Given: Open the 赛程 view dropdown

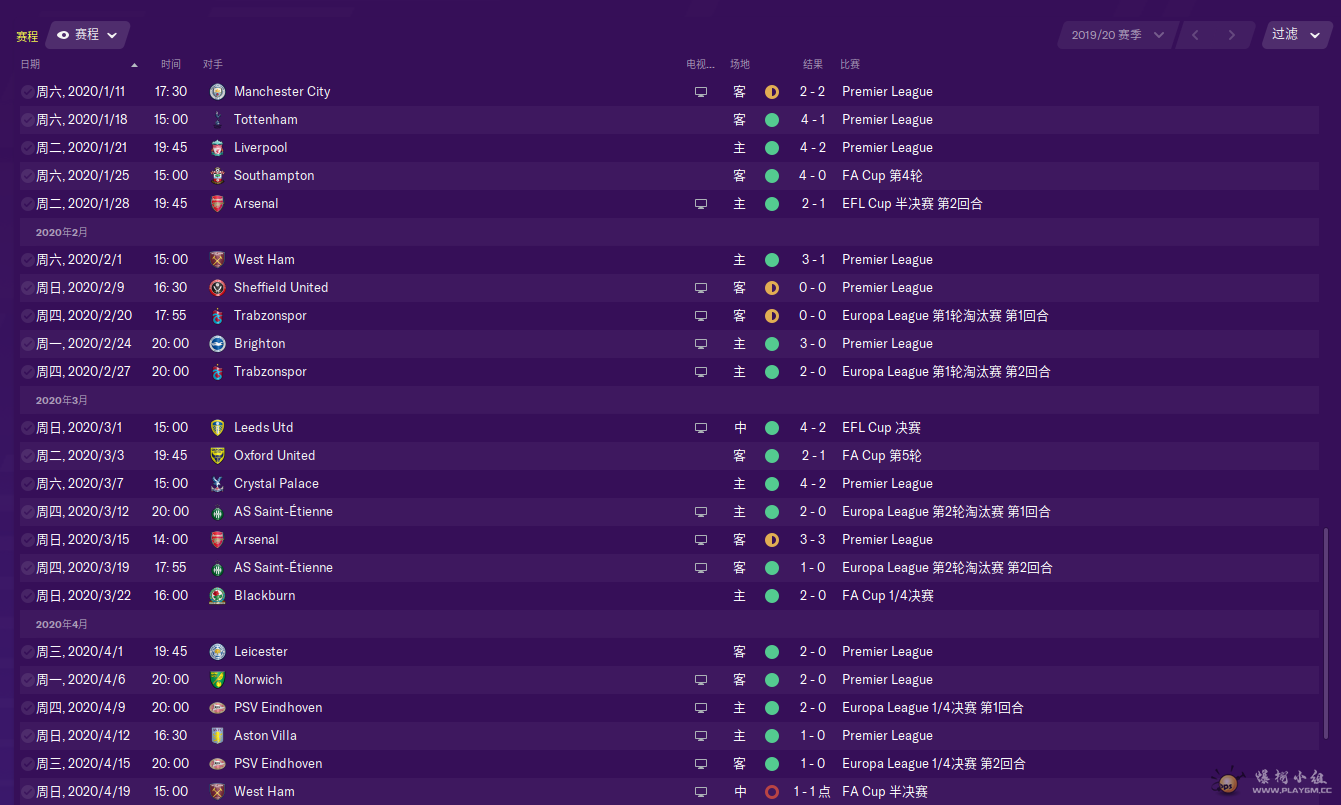Looking at the screenshot, I should click(x=87, y=34).
